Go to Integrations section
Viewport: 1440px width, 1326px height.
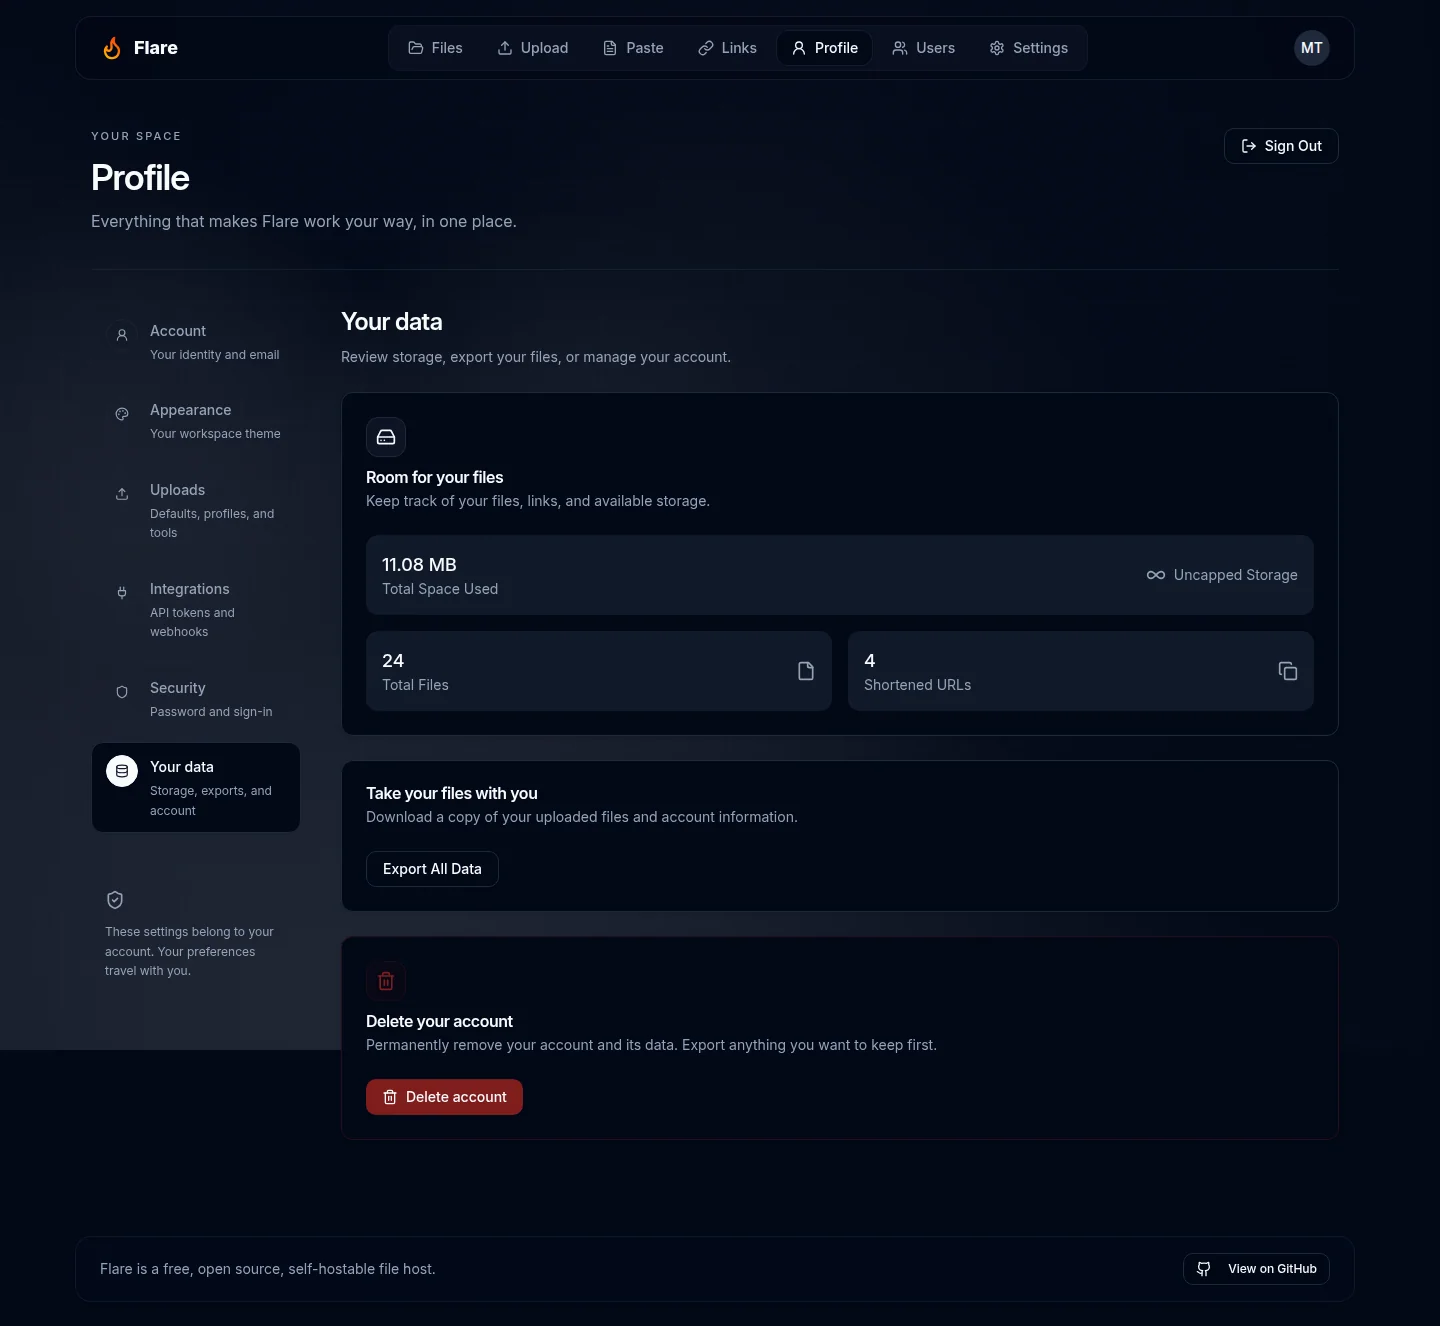coord(196,610)
